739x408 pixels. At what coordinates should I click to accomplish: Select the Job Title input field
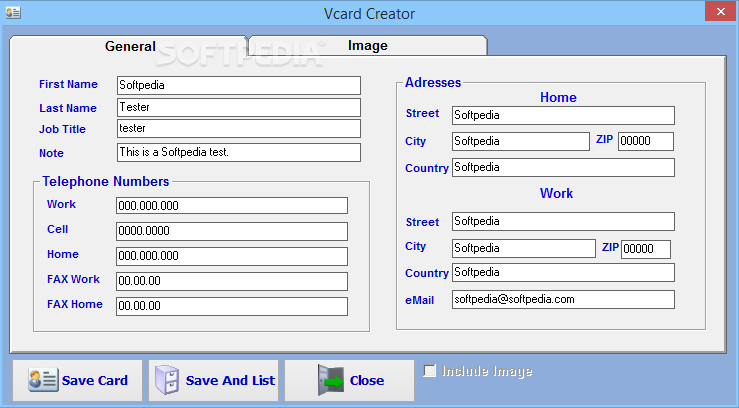pos(238,129)
